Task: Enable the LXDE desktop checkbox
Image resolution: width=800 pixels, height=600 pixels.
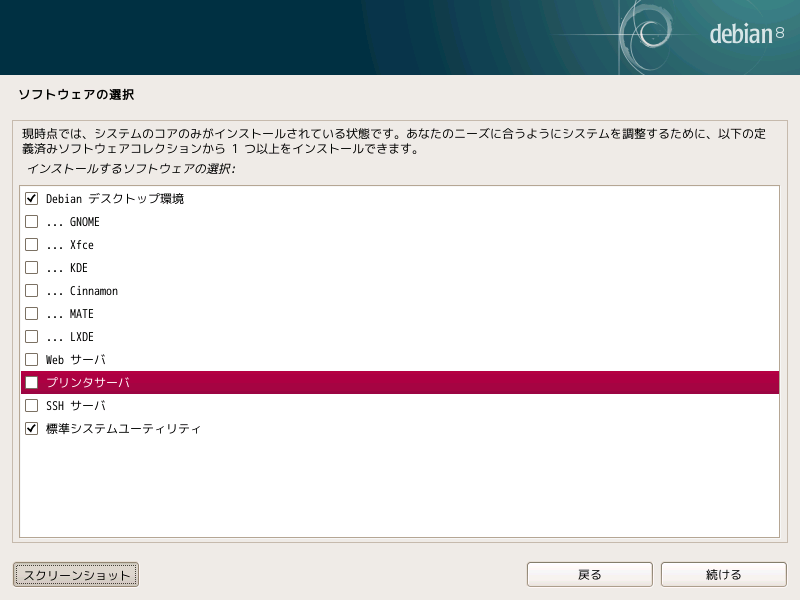Action: [31, 336]
